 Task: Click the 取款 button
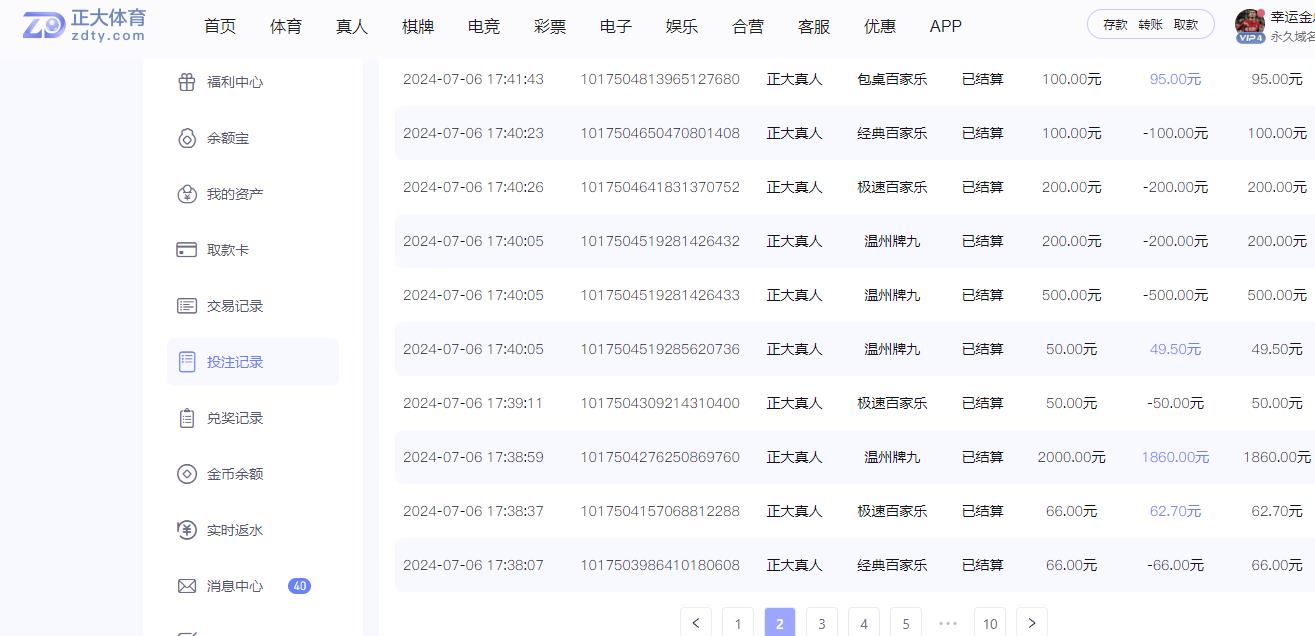(x=1186, y=24)
